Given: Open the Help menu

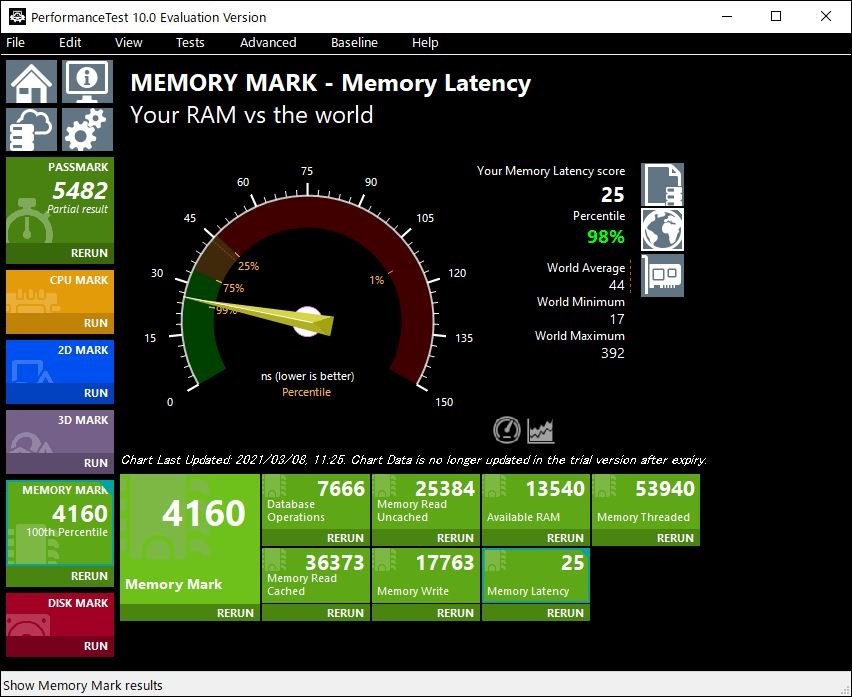Looking at the screenshot, I should pyautogui.click(x=425, y=42).
